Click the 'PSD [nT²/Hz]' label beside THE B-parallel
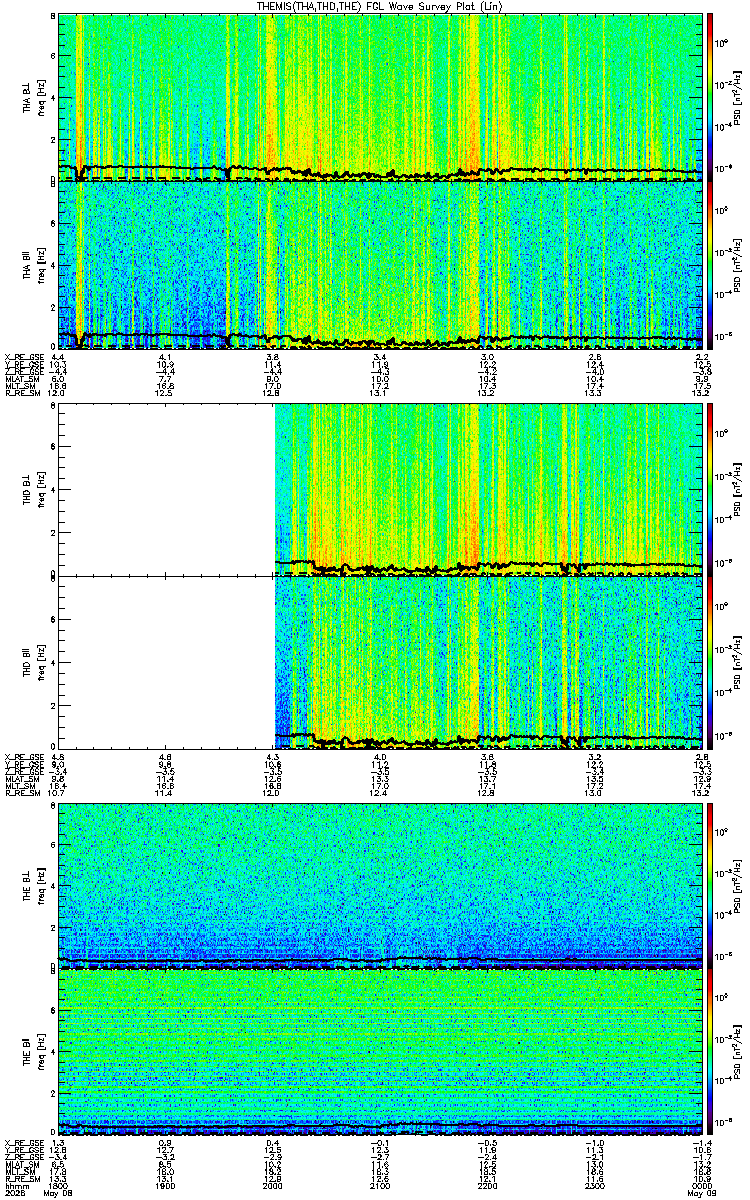The height and width of the screenshot is (1200, 750). (736, 1054)
